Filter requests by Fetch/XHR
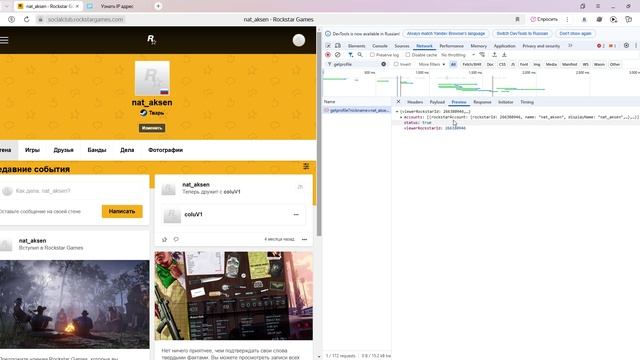 (x=472, y=64)
